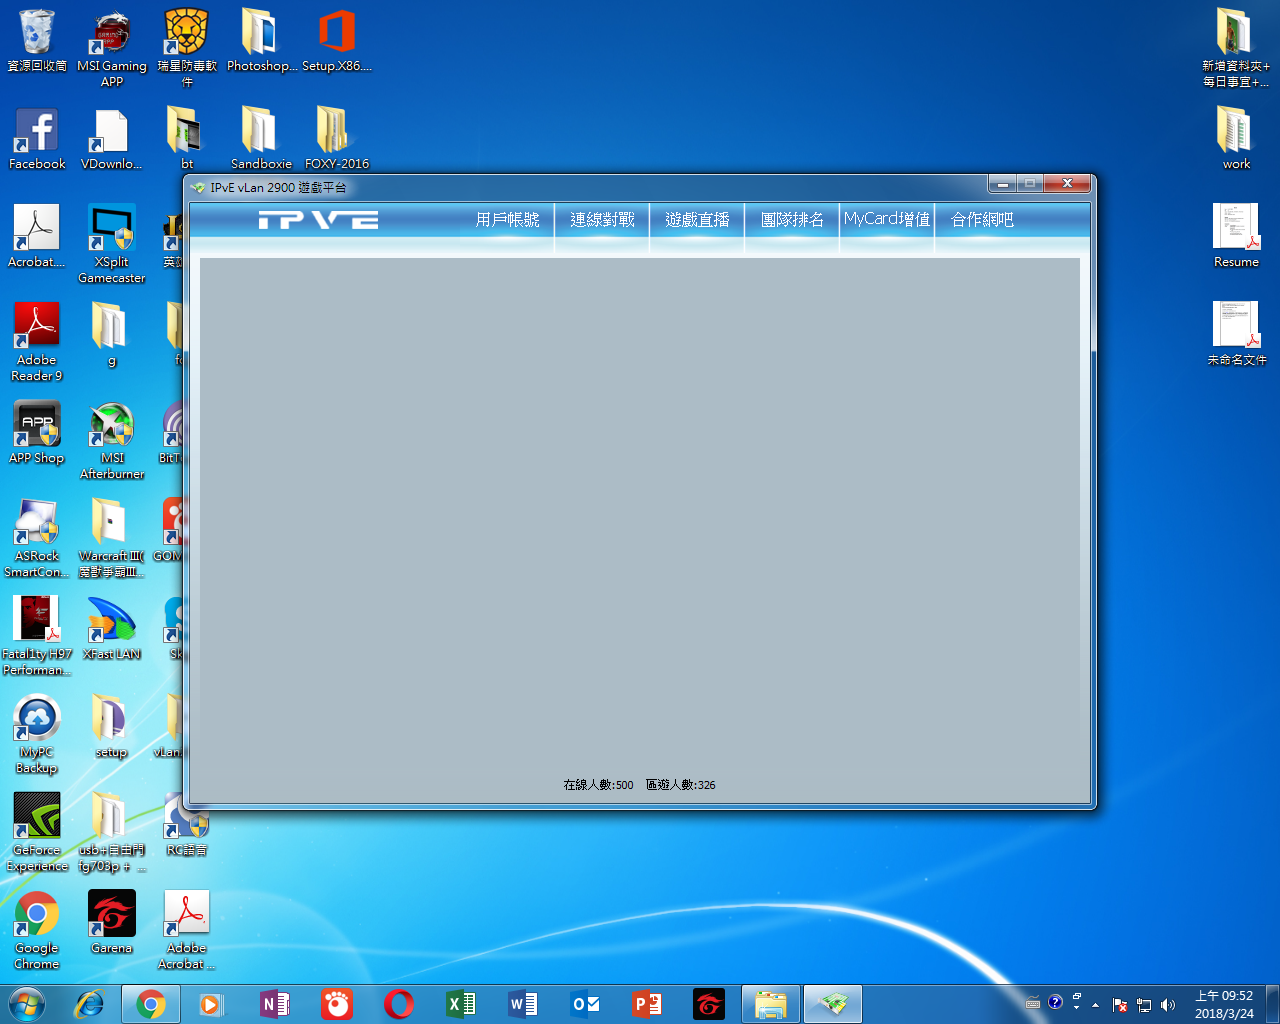Select the 瑞星防毒軟件 antivirus shortcut
Viewport: 1280px width, 1024px height.
pyautogui.click(x=187, y=49)
